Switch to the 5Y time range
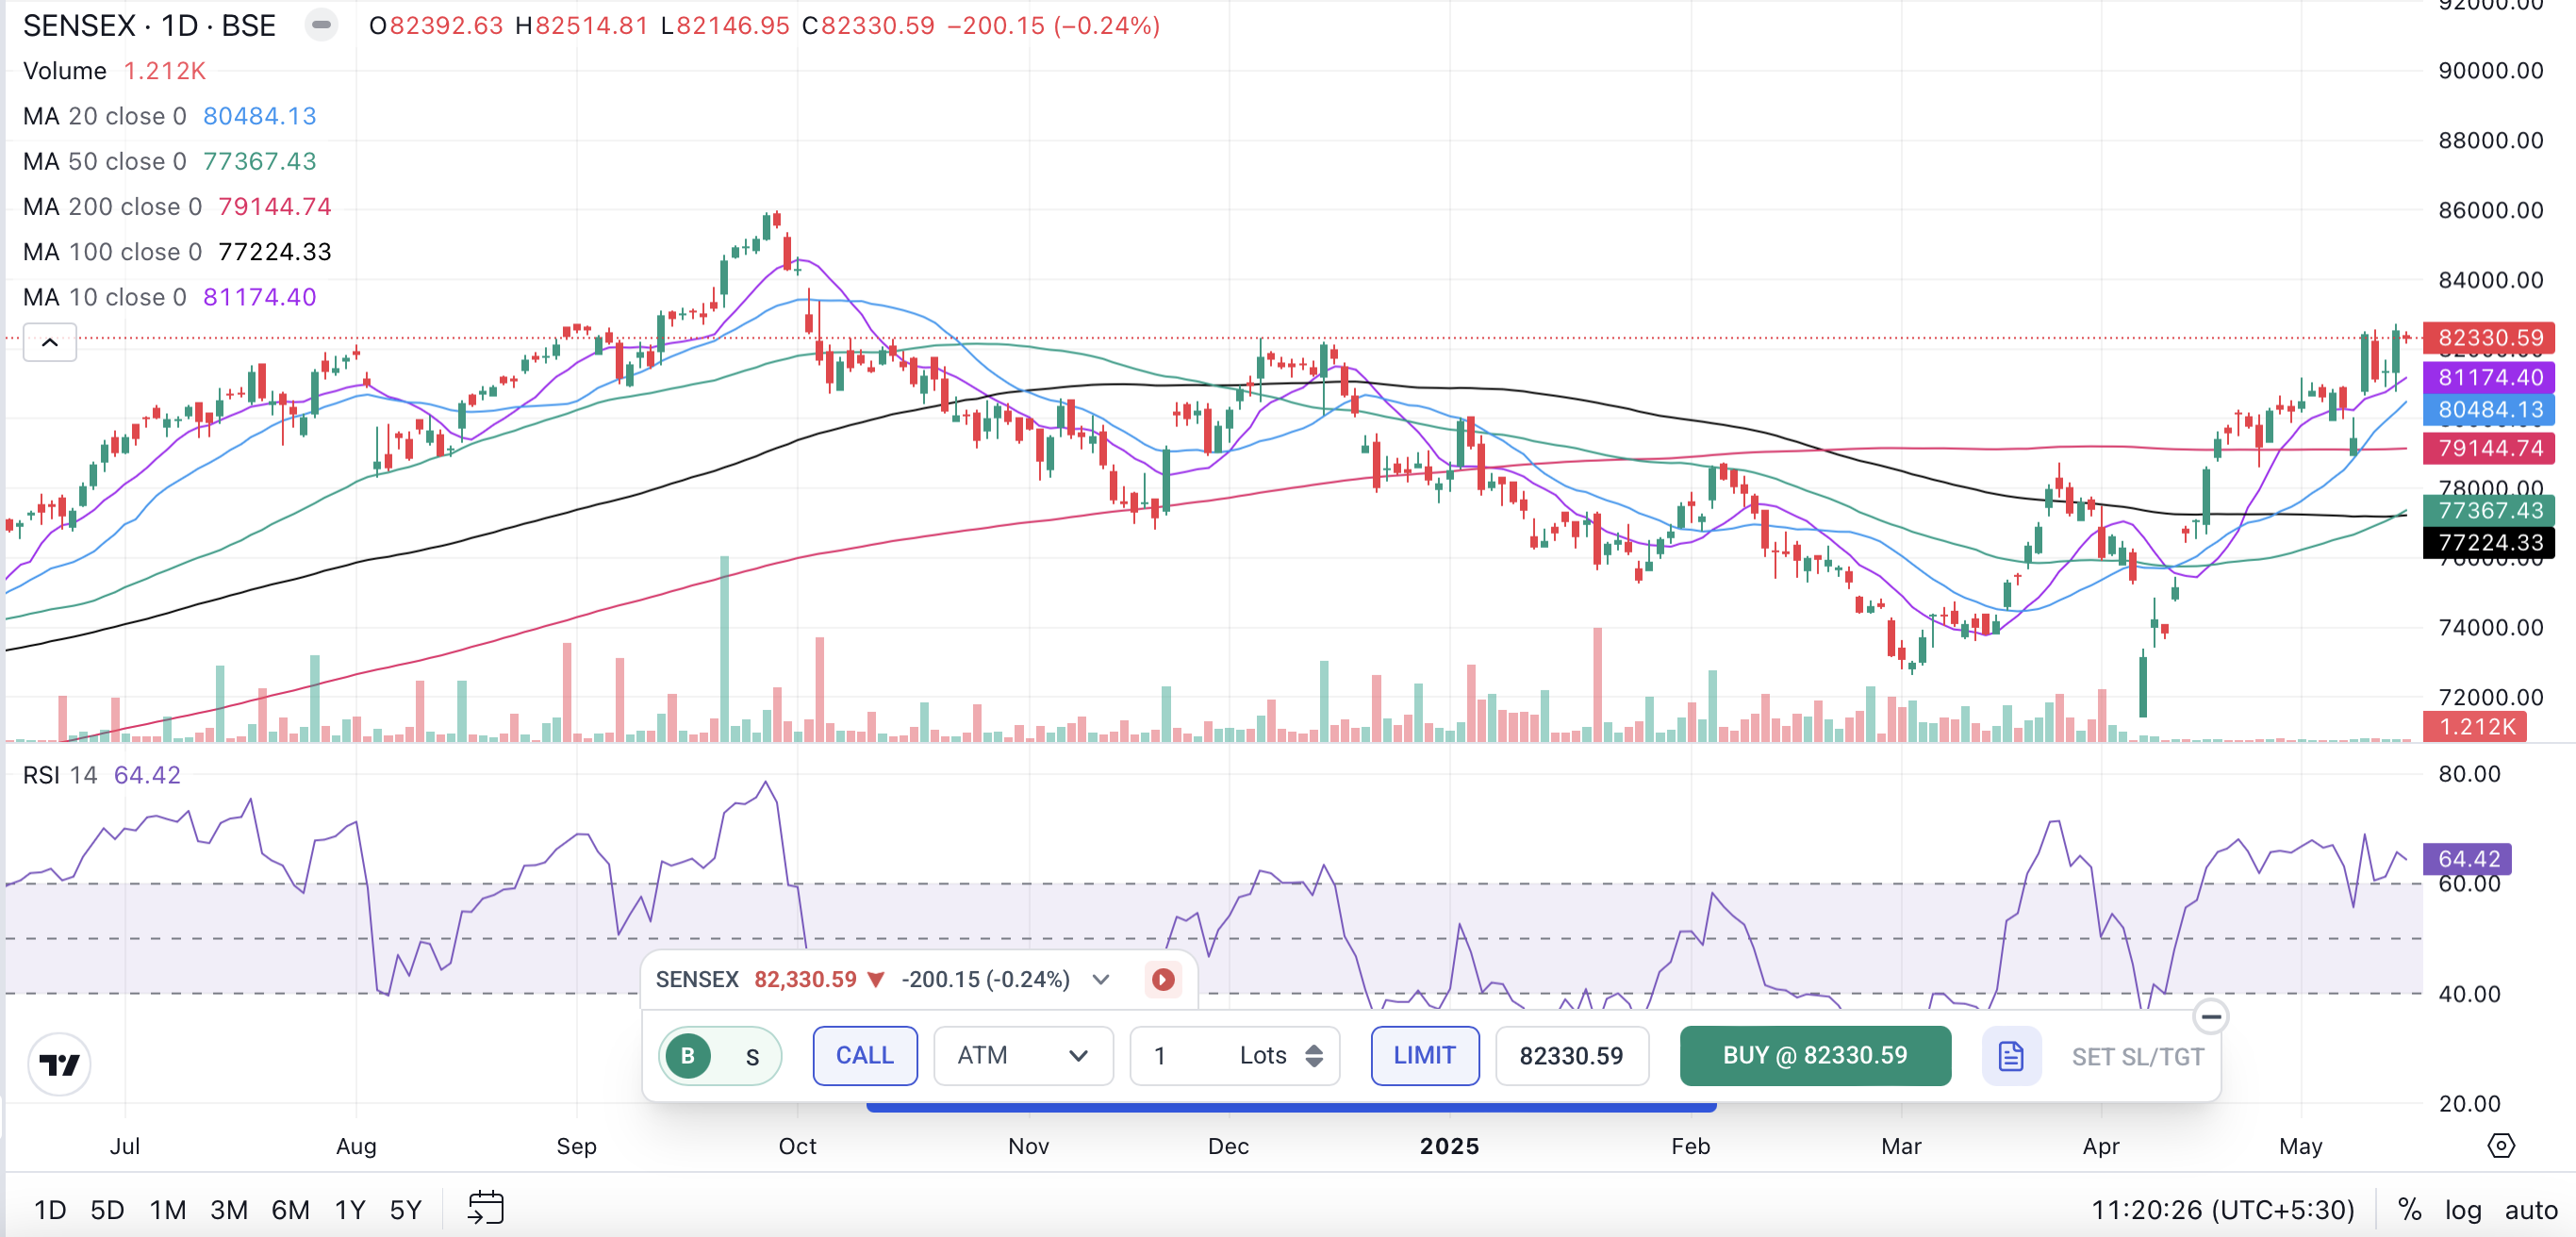The height and width of the screenshot is (1237, 2576). click(x=405, y=1210)
